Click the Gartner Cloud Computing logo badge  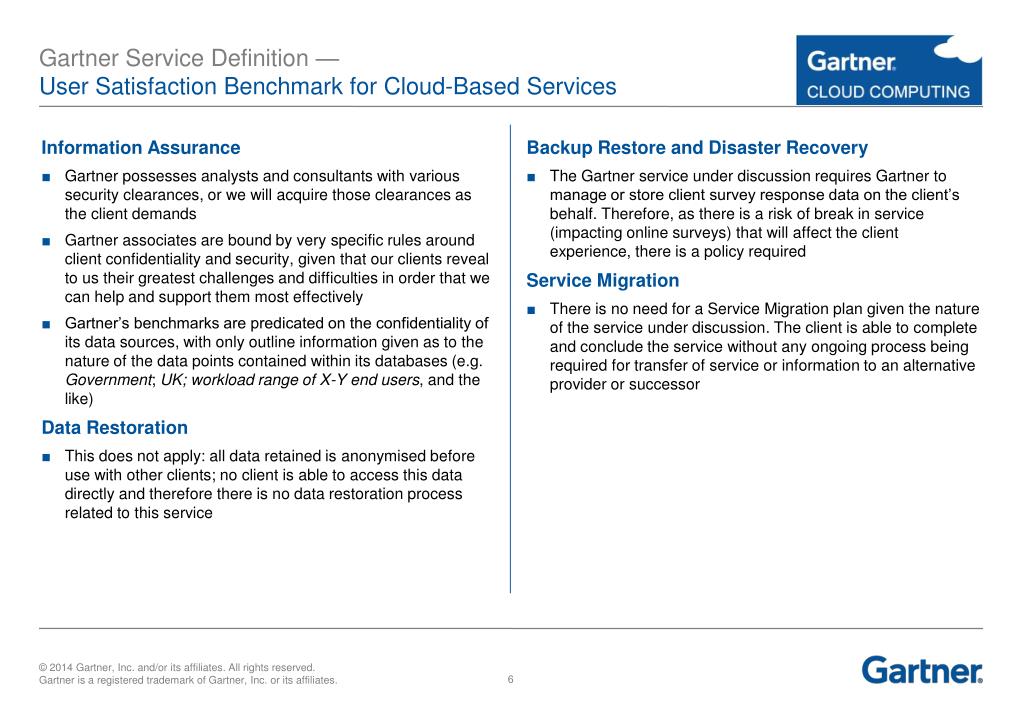point(889,70)
